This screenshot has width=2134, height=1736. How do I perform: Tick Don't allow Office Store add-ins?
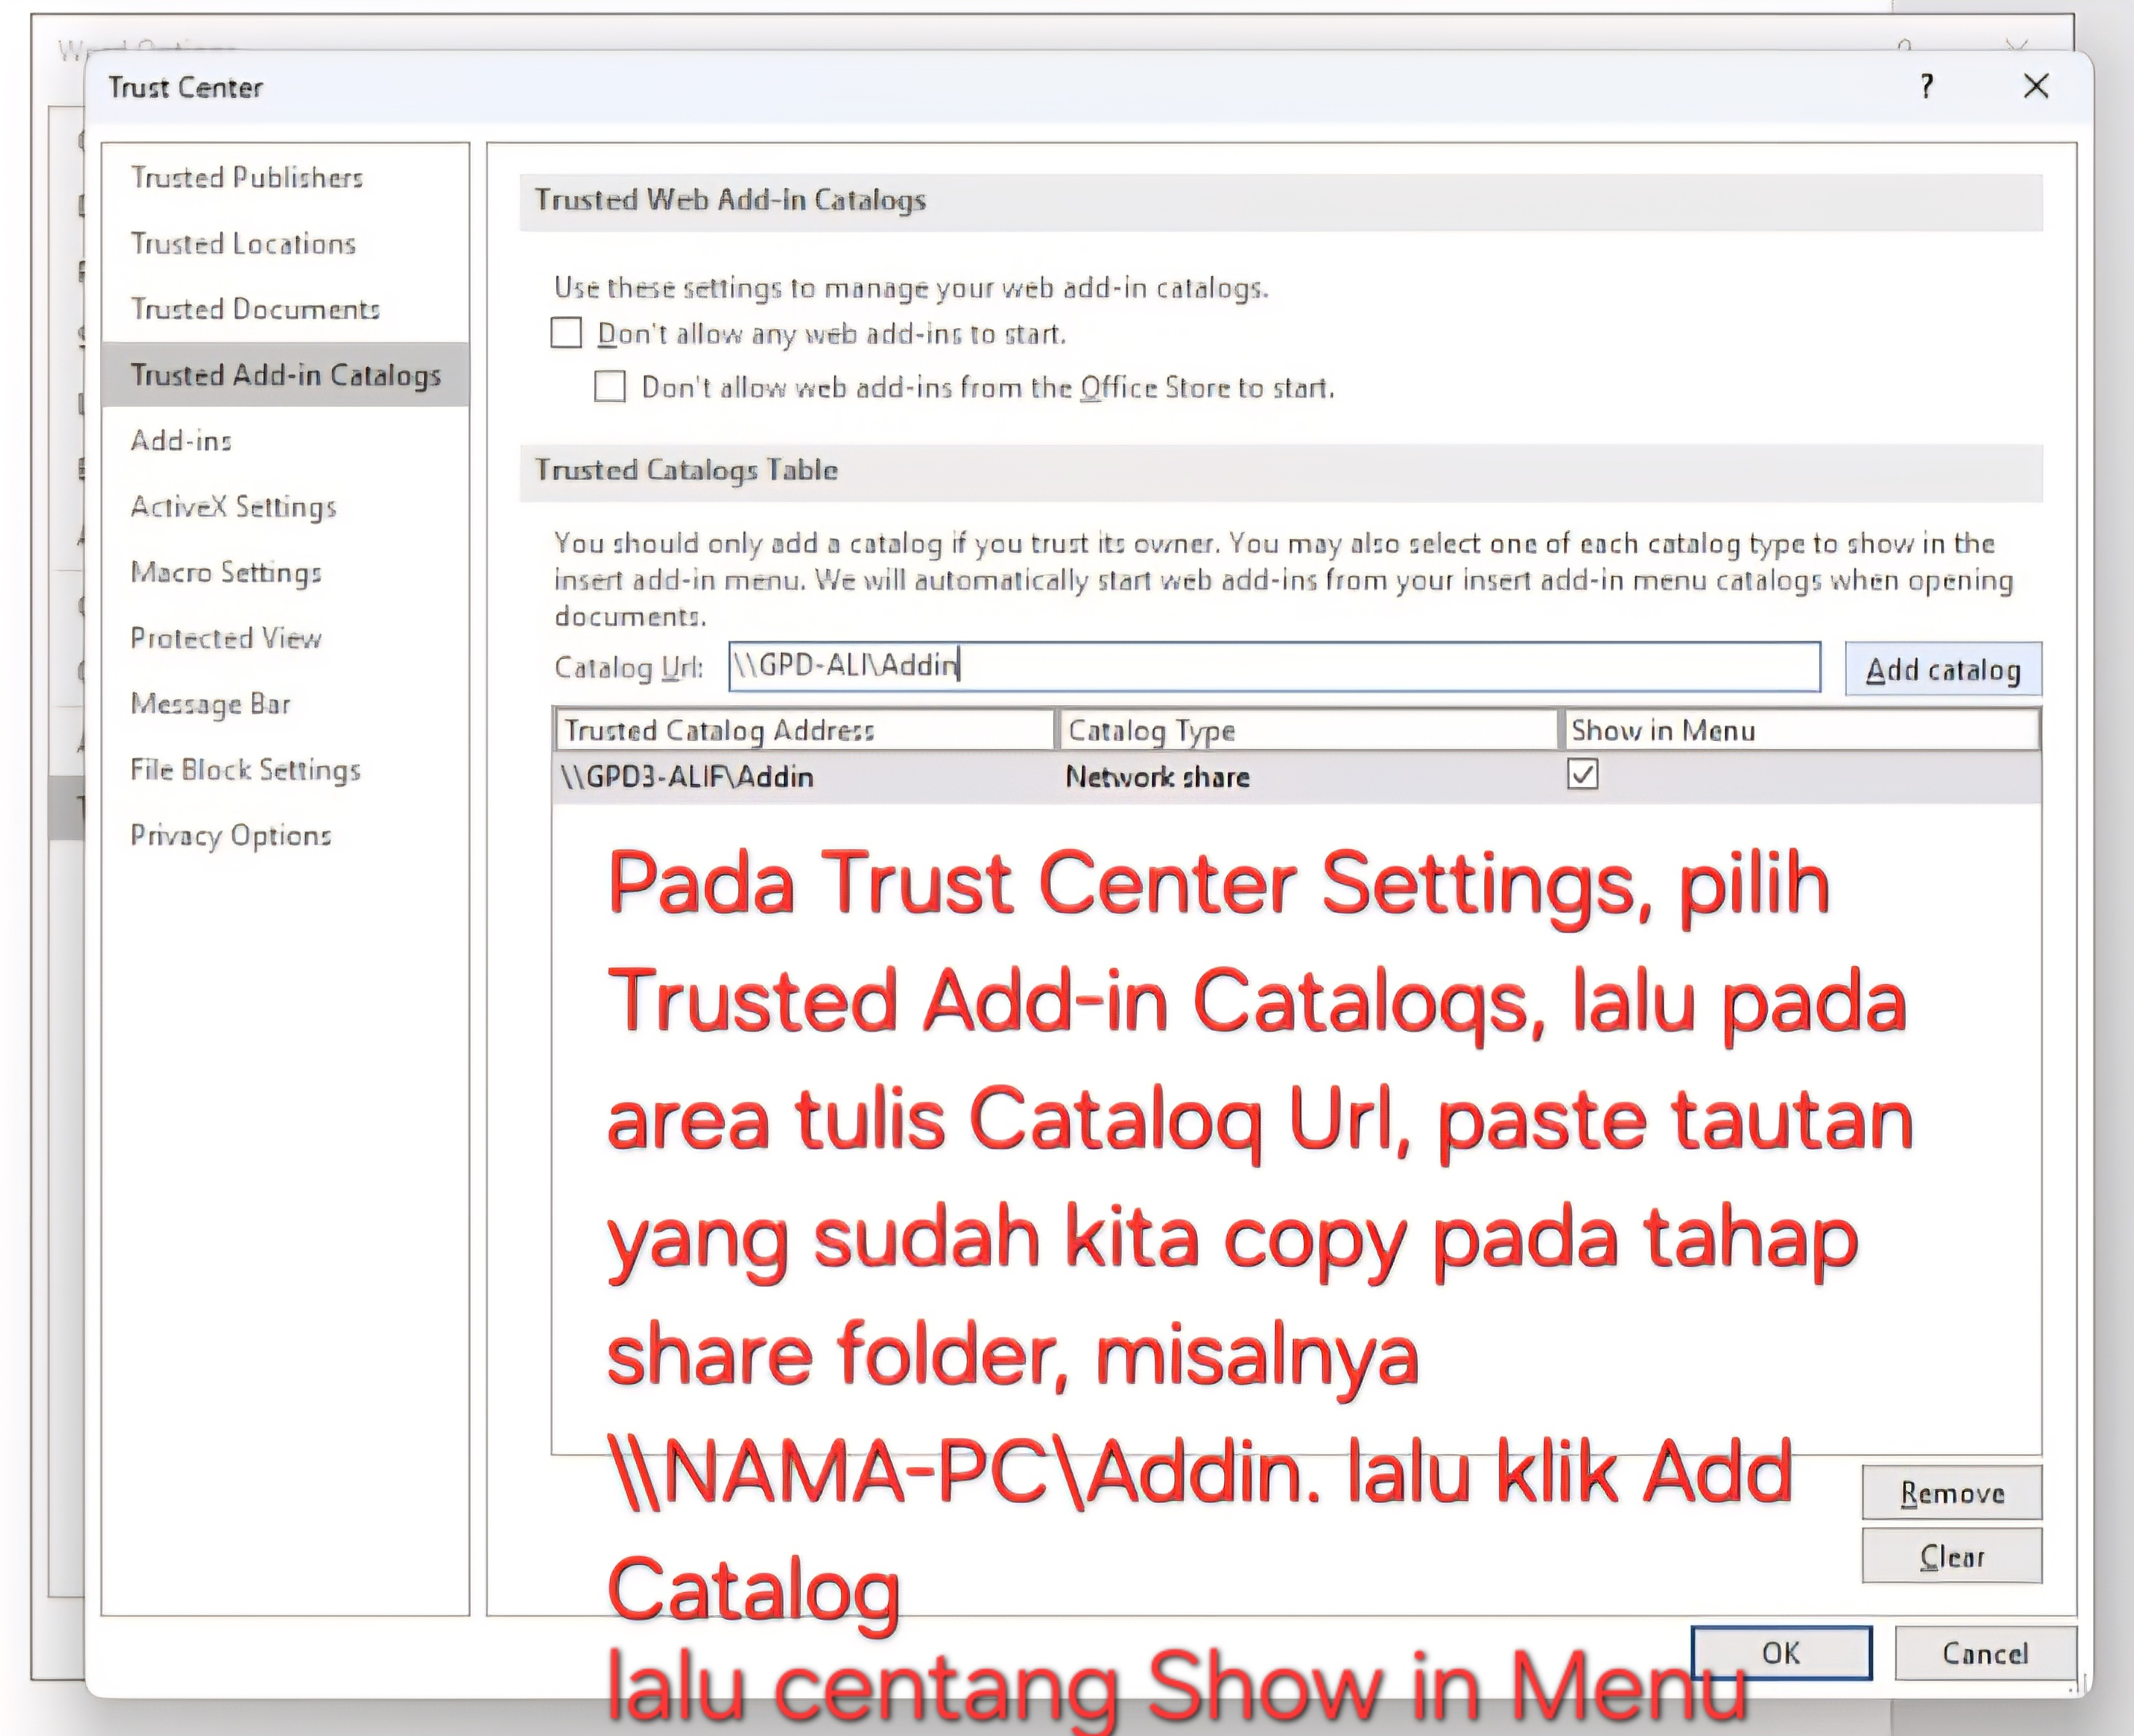click(610, 387)
